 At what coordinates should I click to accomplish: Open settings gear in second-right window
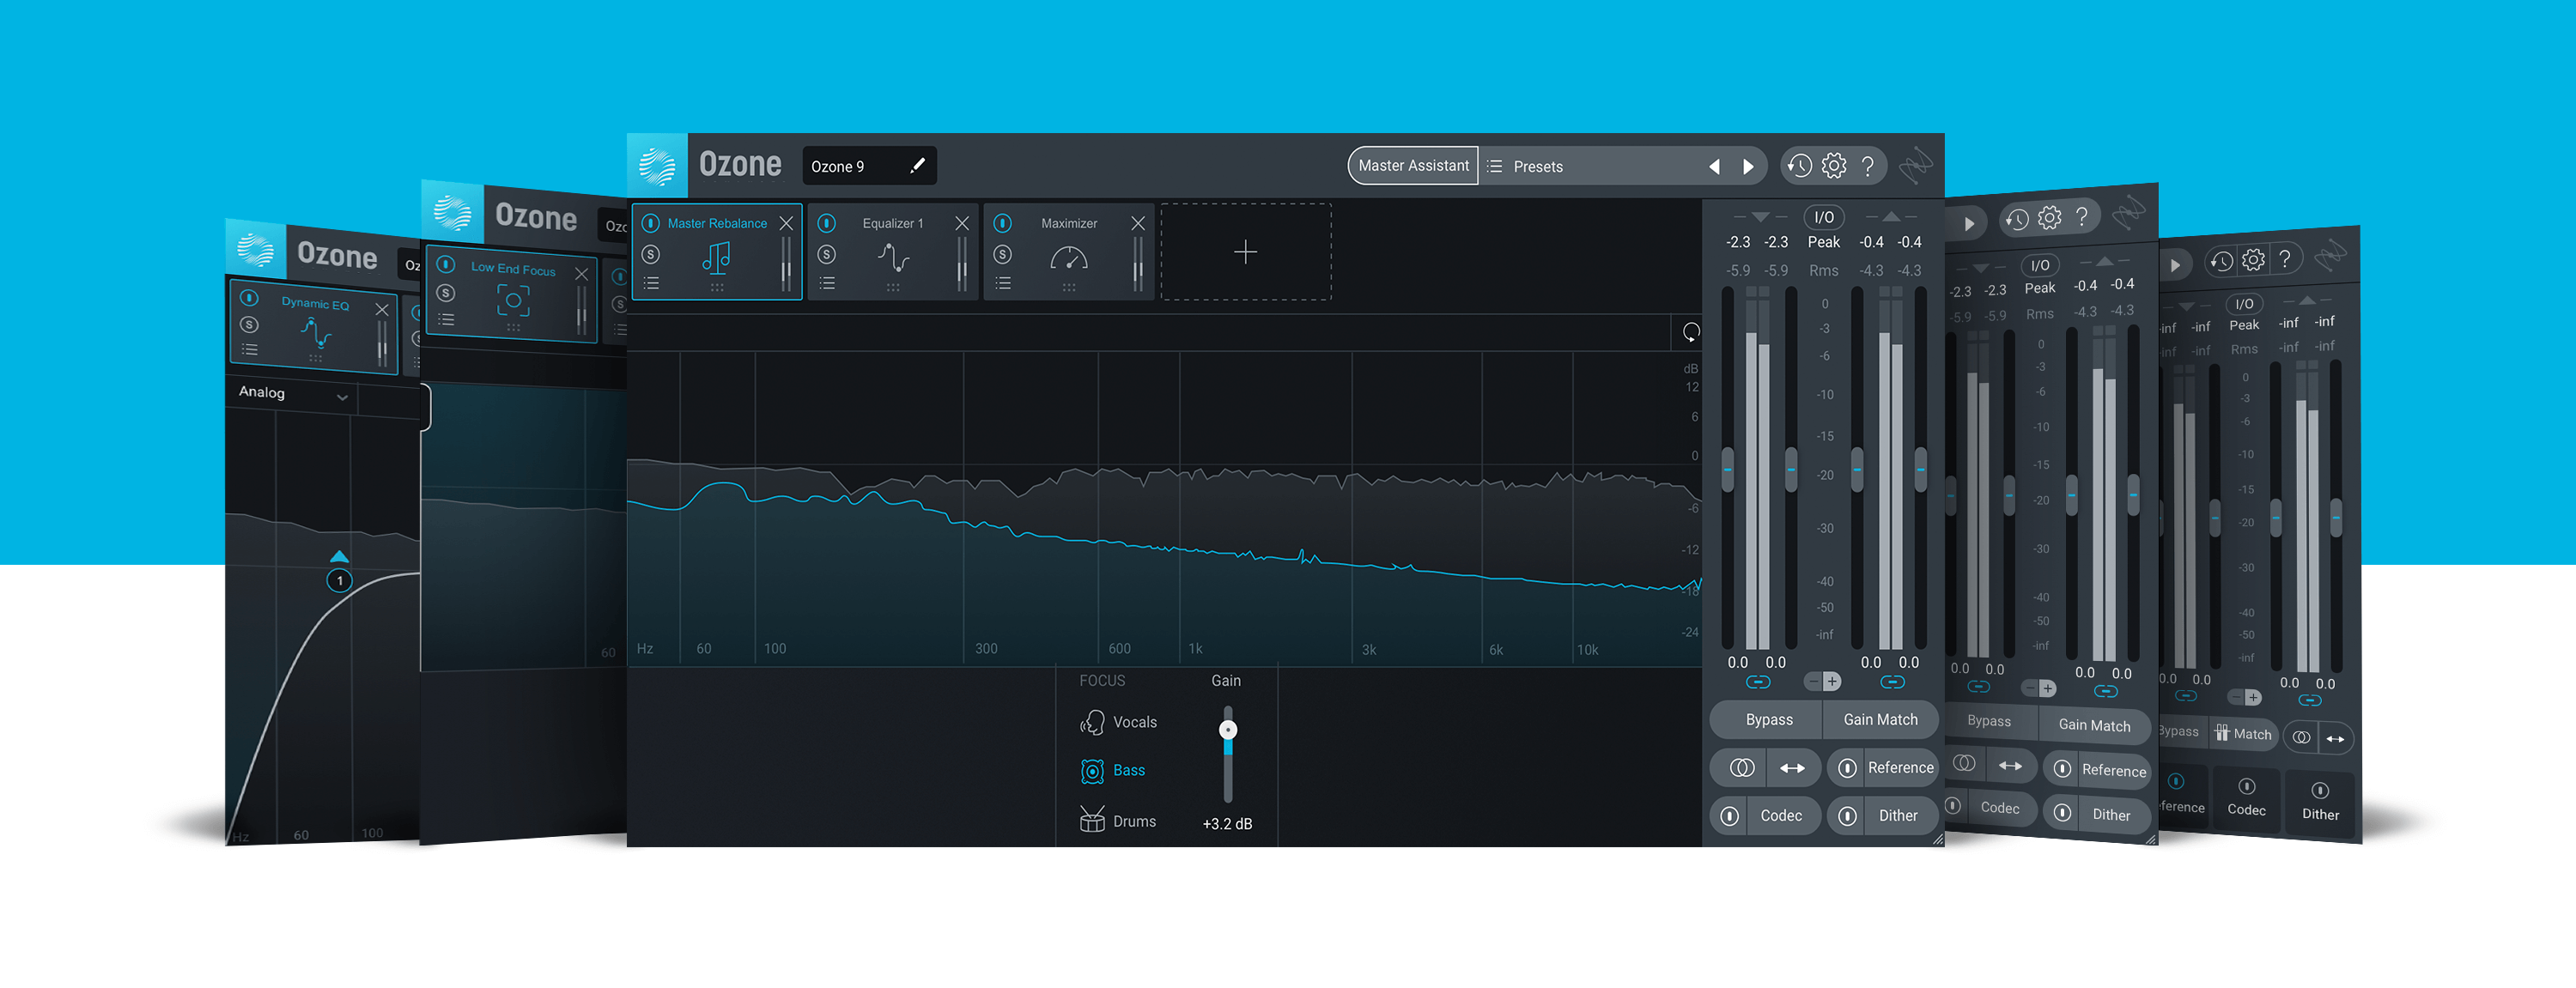2050,218
